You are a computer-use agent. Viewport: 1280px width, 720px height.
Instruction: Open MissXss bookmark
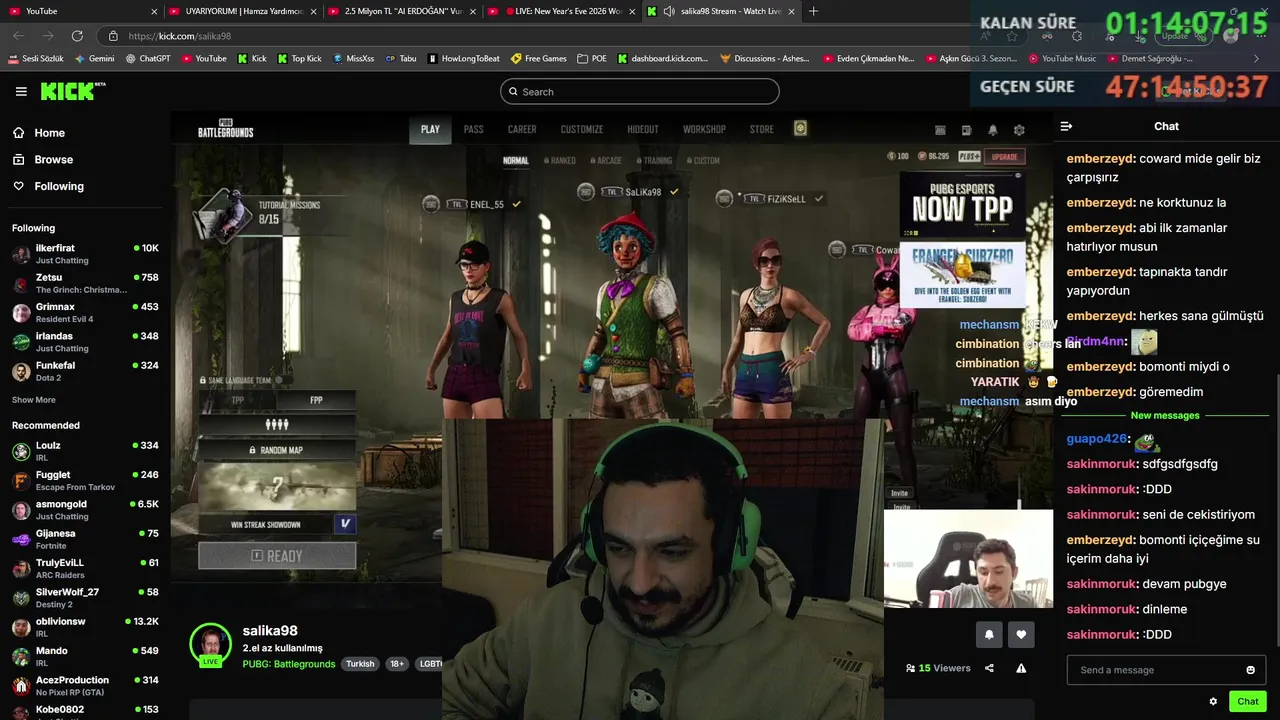click(x=353, y=59)
